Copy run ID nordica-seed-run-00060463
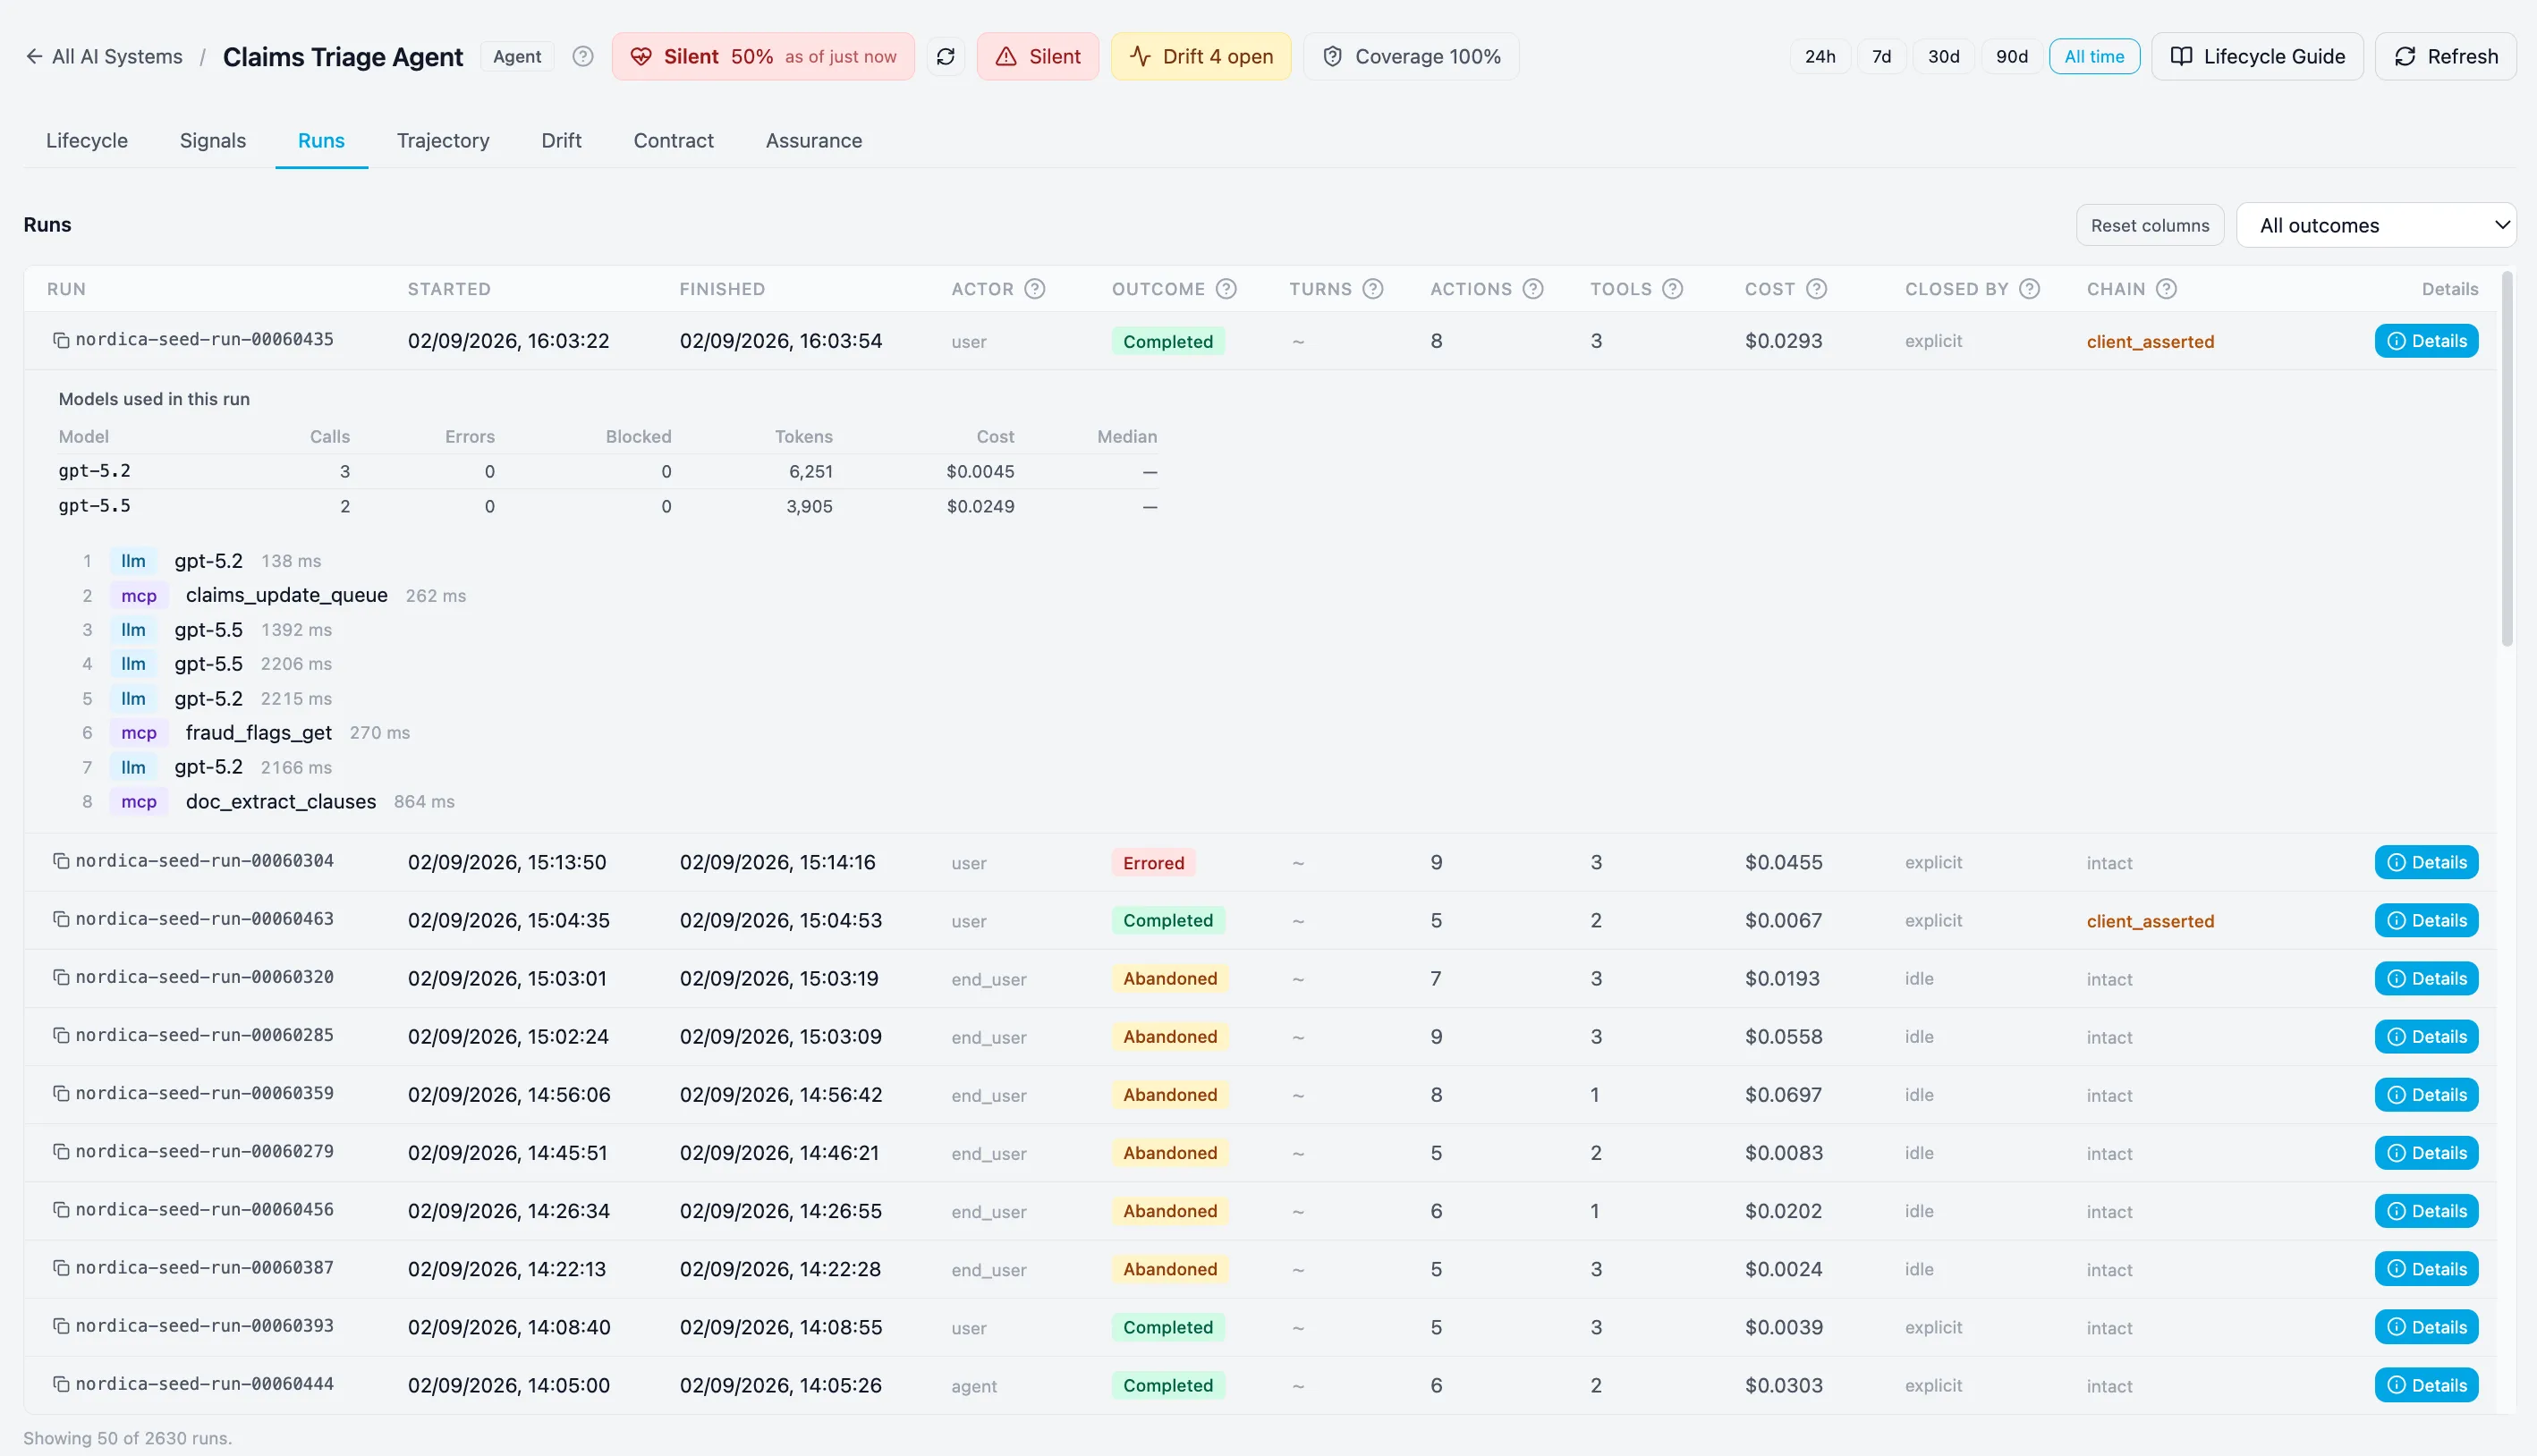 pos(61,919)
